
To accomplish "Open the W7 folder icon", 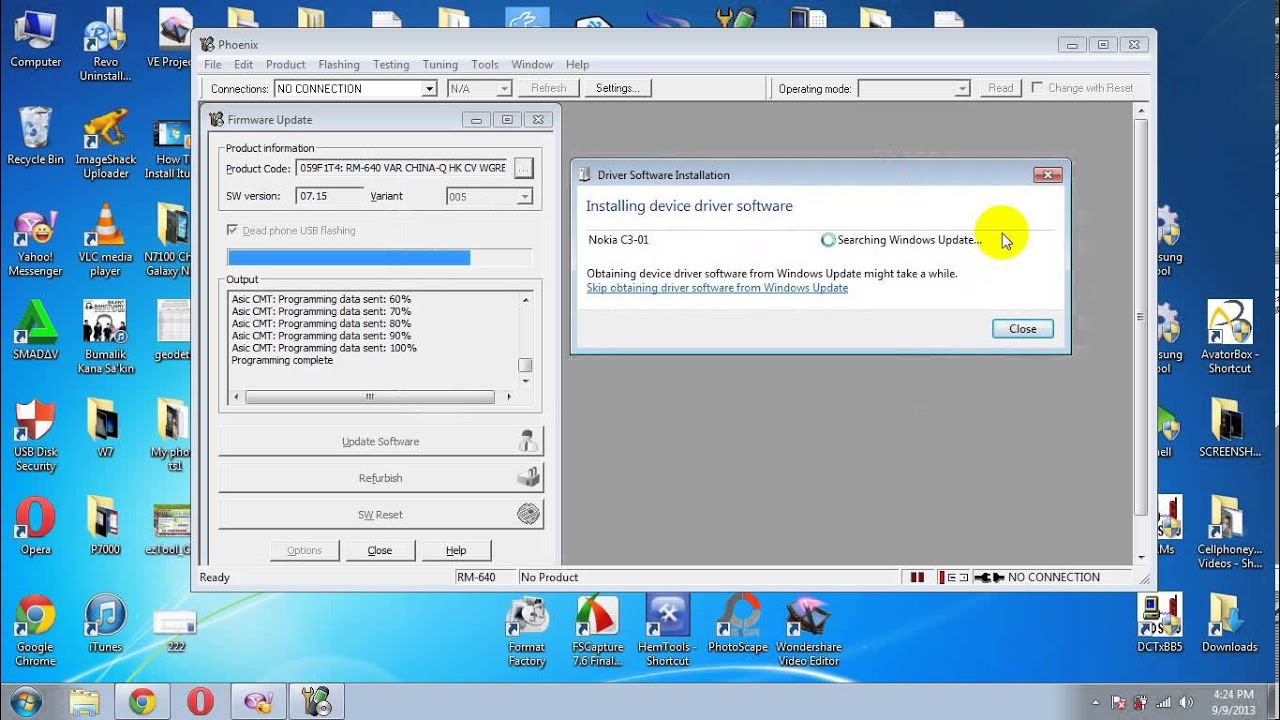I will [x=105, y=429].
